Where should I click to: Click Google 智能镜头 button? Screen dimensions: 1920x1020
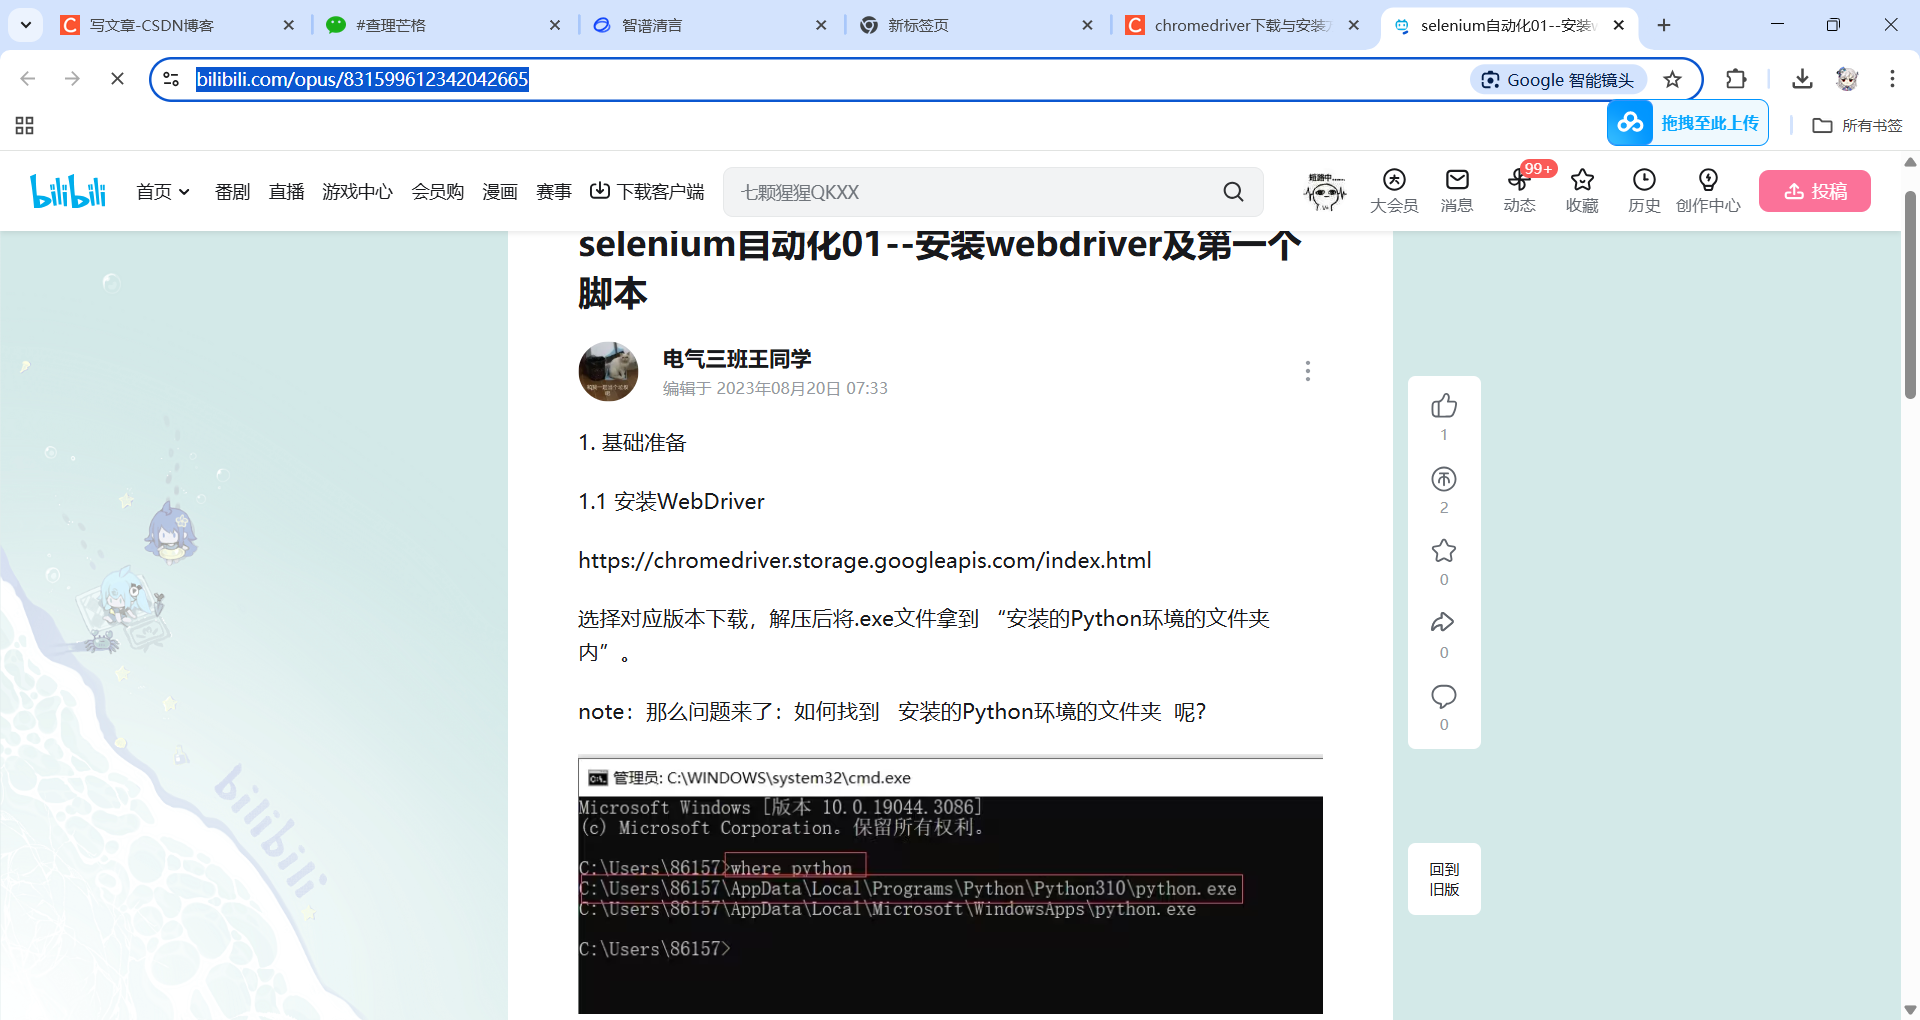pos(1558,80)
